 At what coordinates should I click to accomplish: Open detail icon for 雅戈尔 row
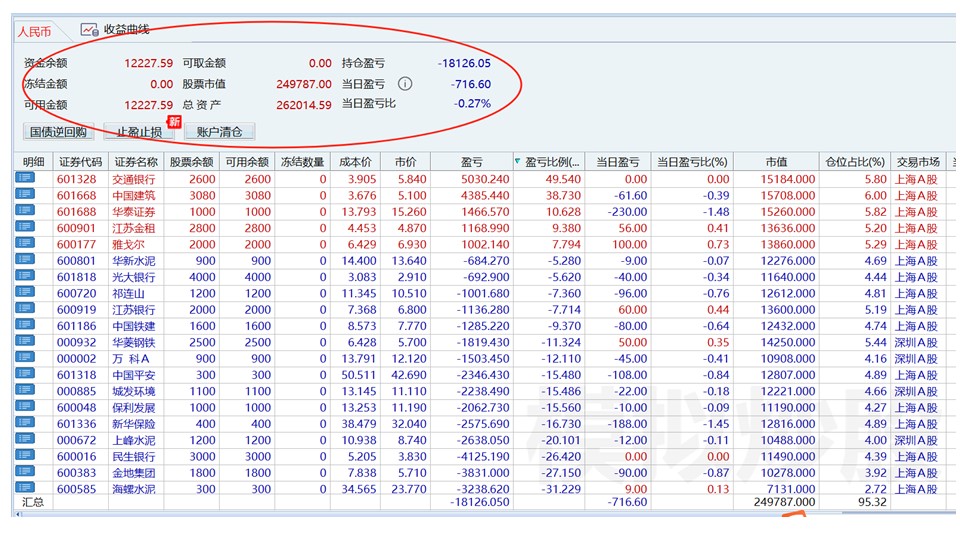point(25,244)
